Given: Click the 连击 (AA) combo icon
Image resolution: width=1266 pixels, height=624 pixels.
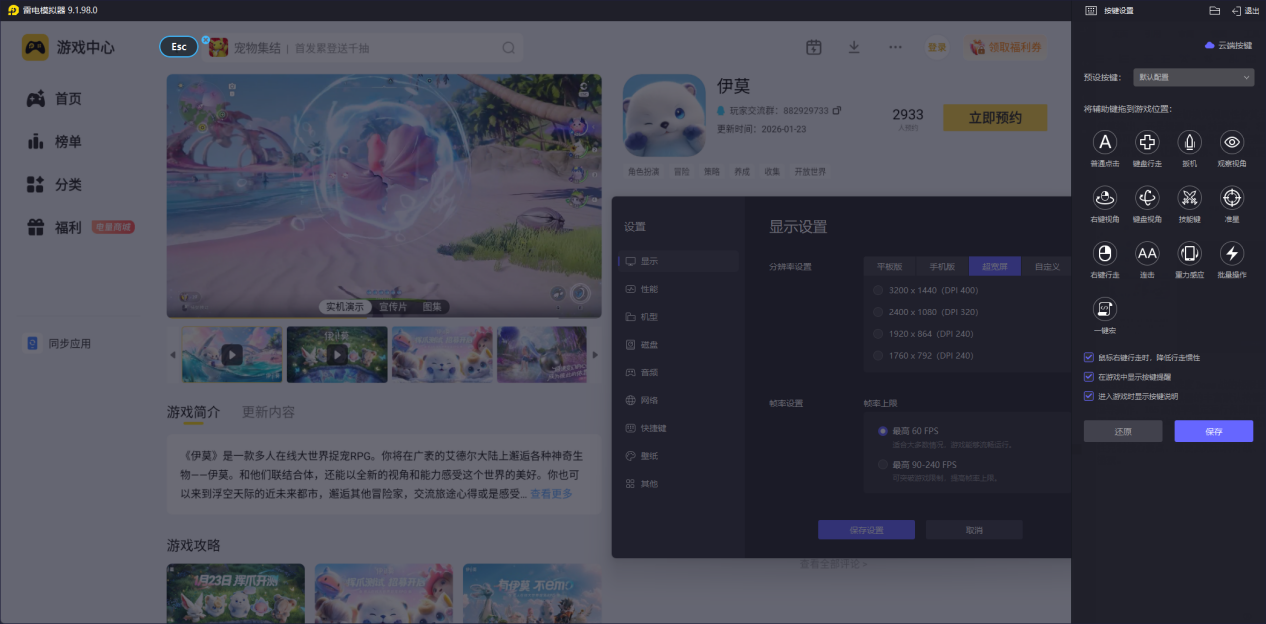Looking at the screenshot, I should coord(1147,254).
